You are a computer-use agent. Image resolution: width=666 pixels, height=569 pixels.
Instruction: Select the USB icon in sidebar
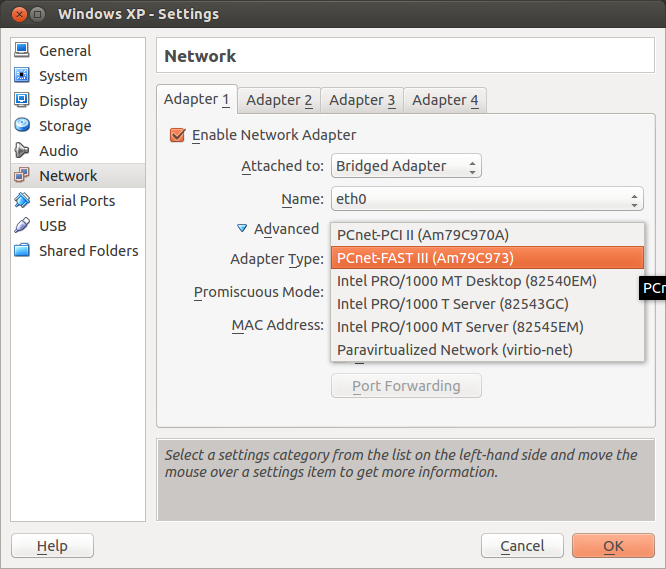[x=22, y=226]
